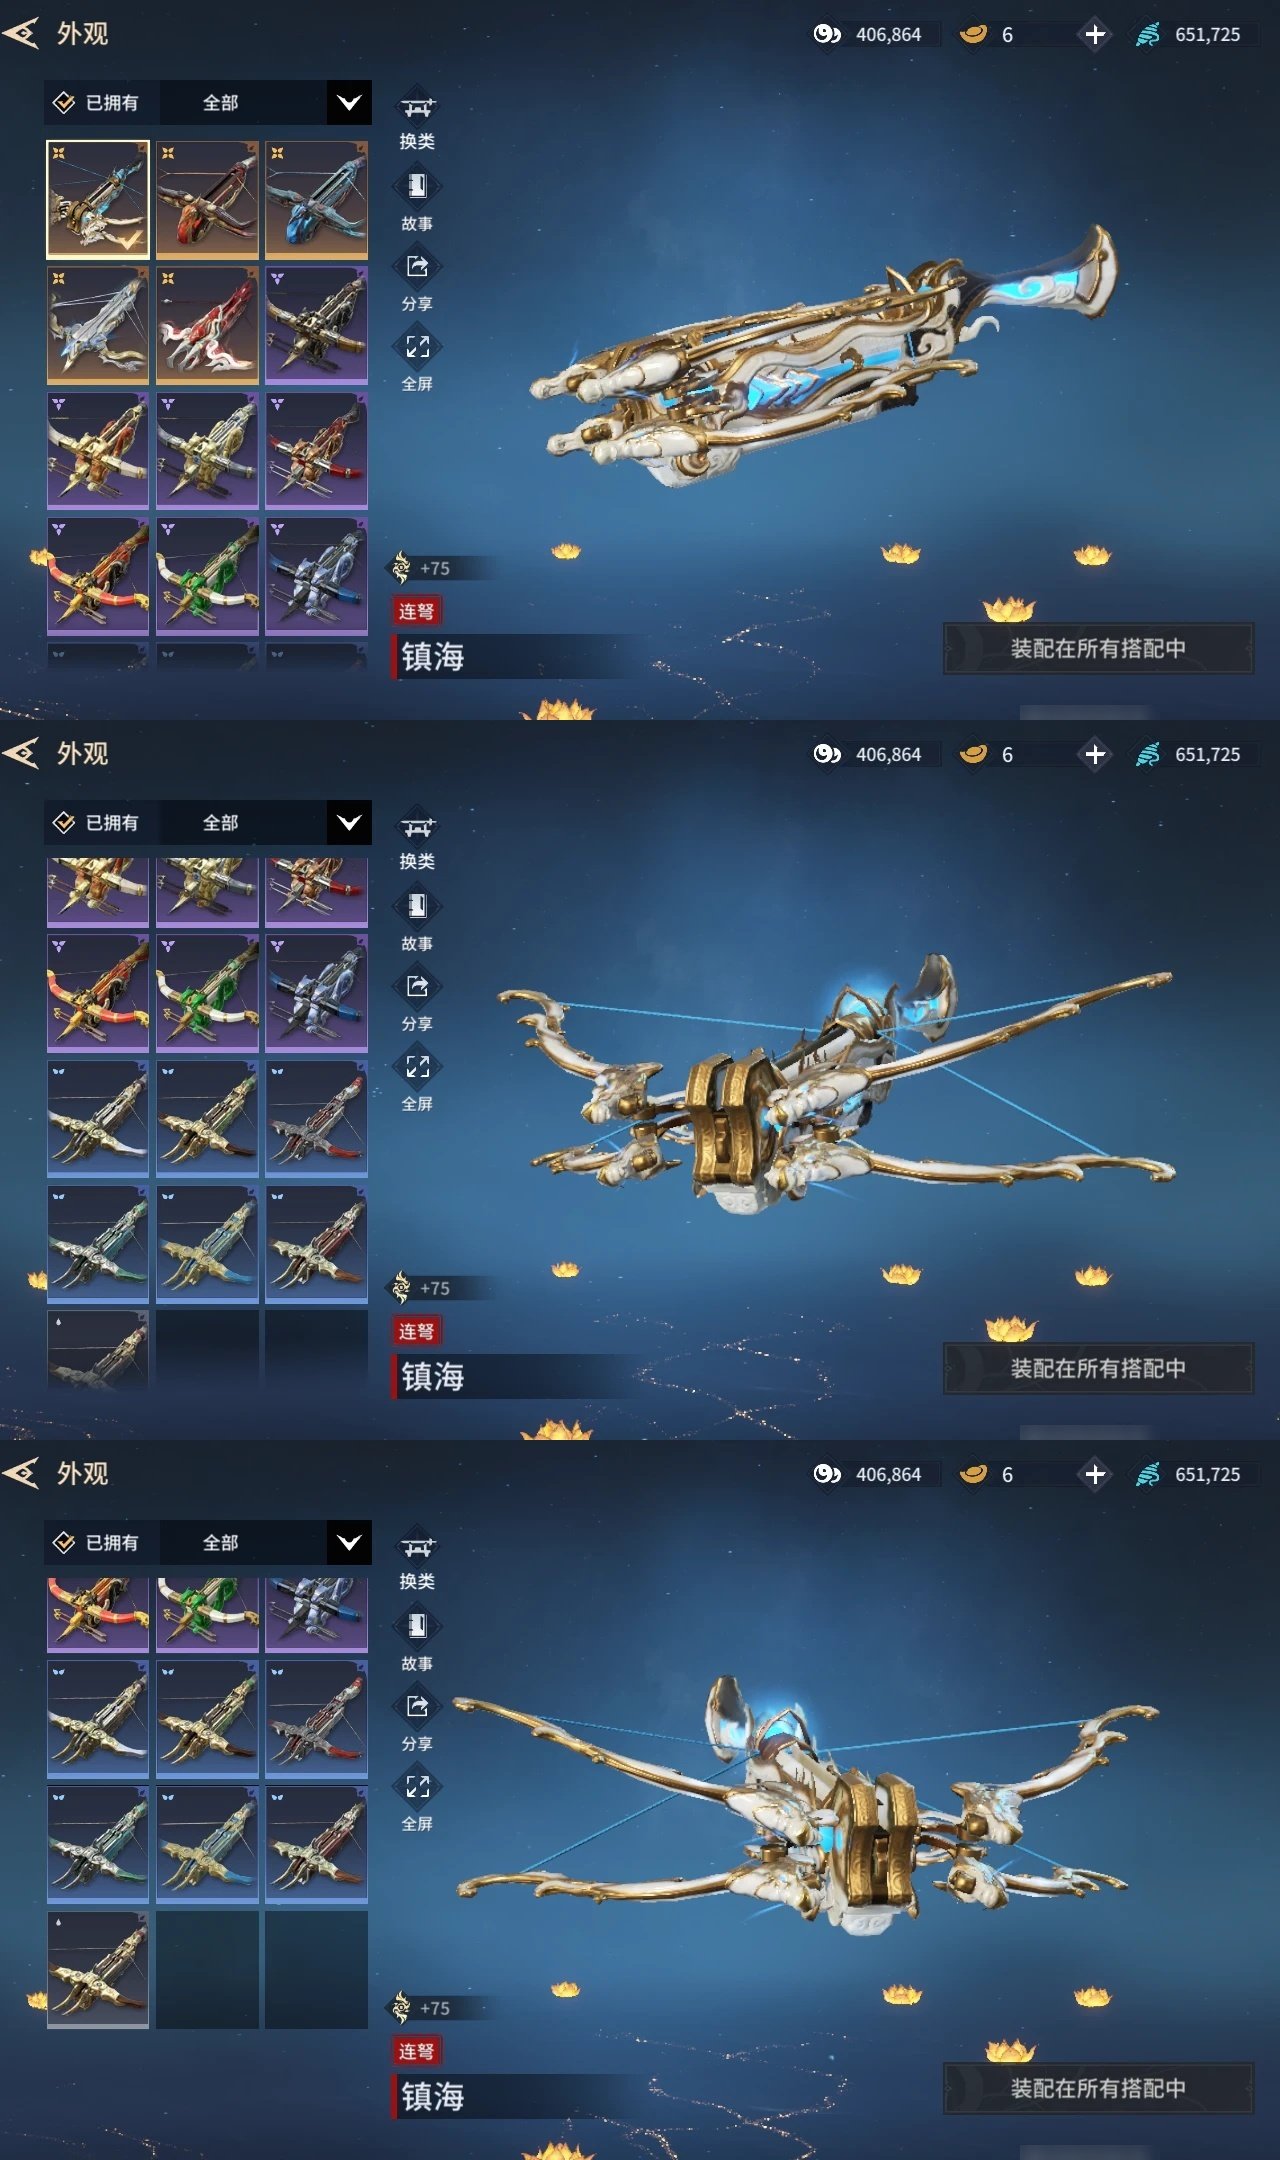1280x2160 pixels.
Task: Click the gold ingot currency icon in bottom screenshot
Action: click(x=973, y=1474)
